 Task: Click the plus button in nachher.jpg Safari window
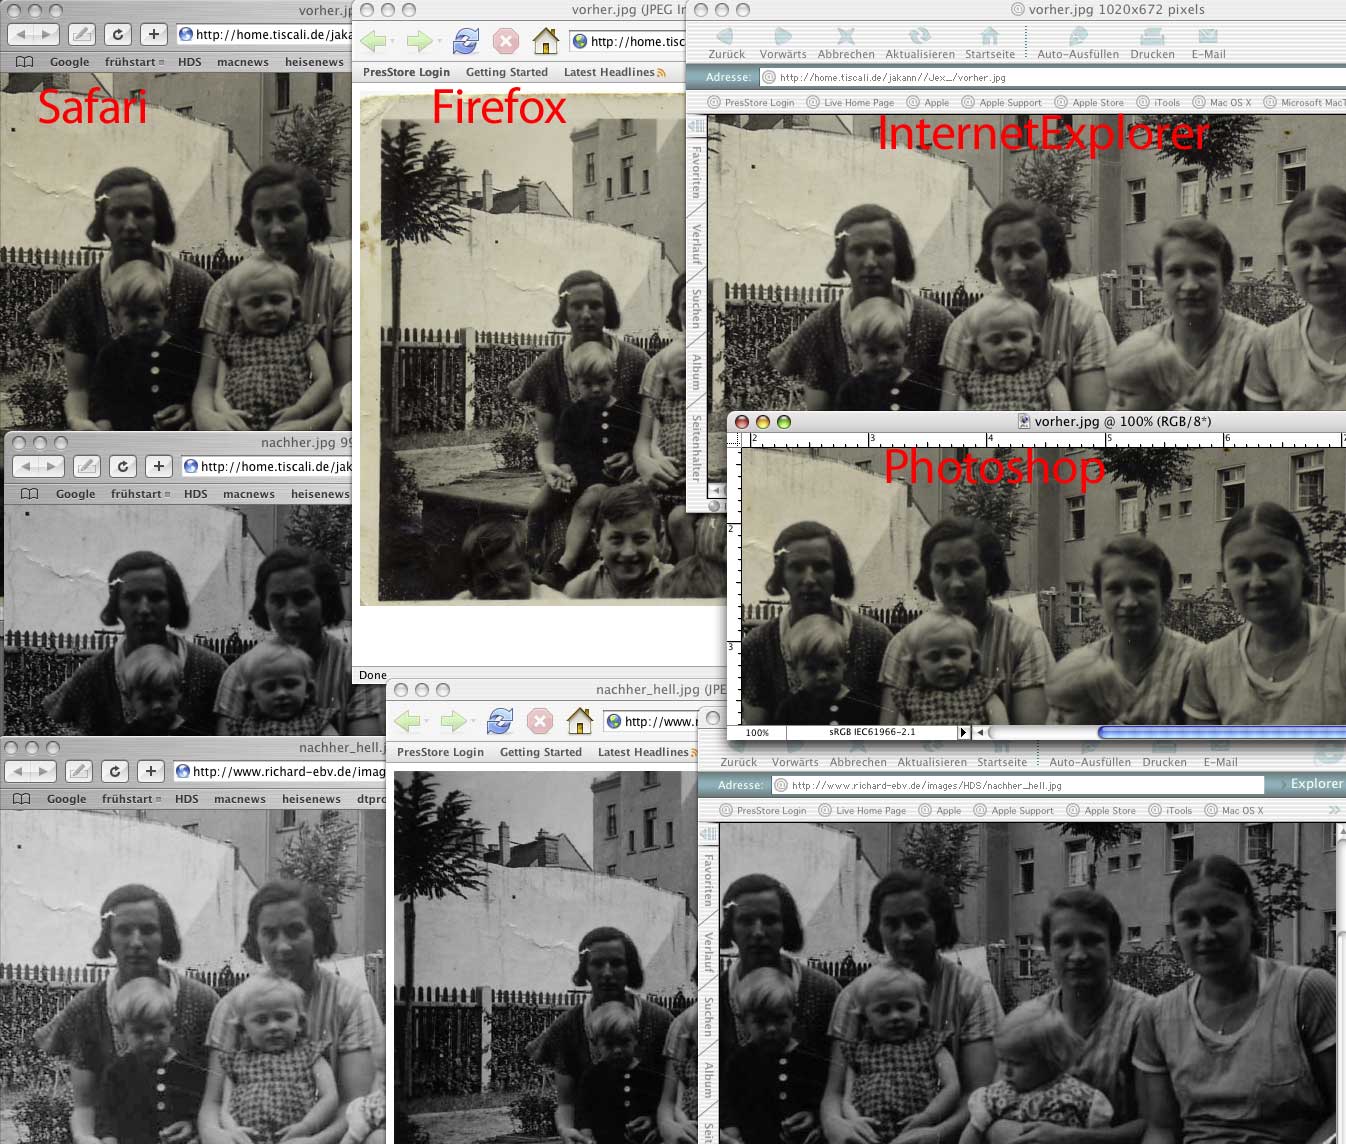(x=158, y=466)
